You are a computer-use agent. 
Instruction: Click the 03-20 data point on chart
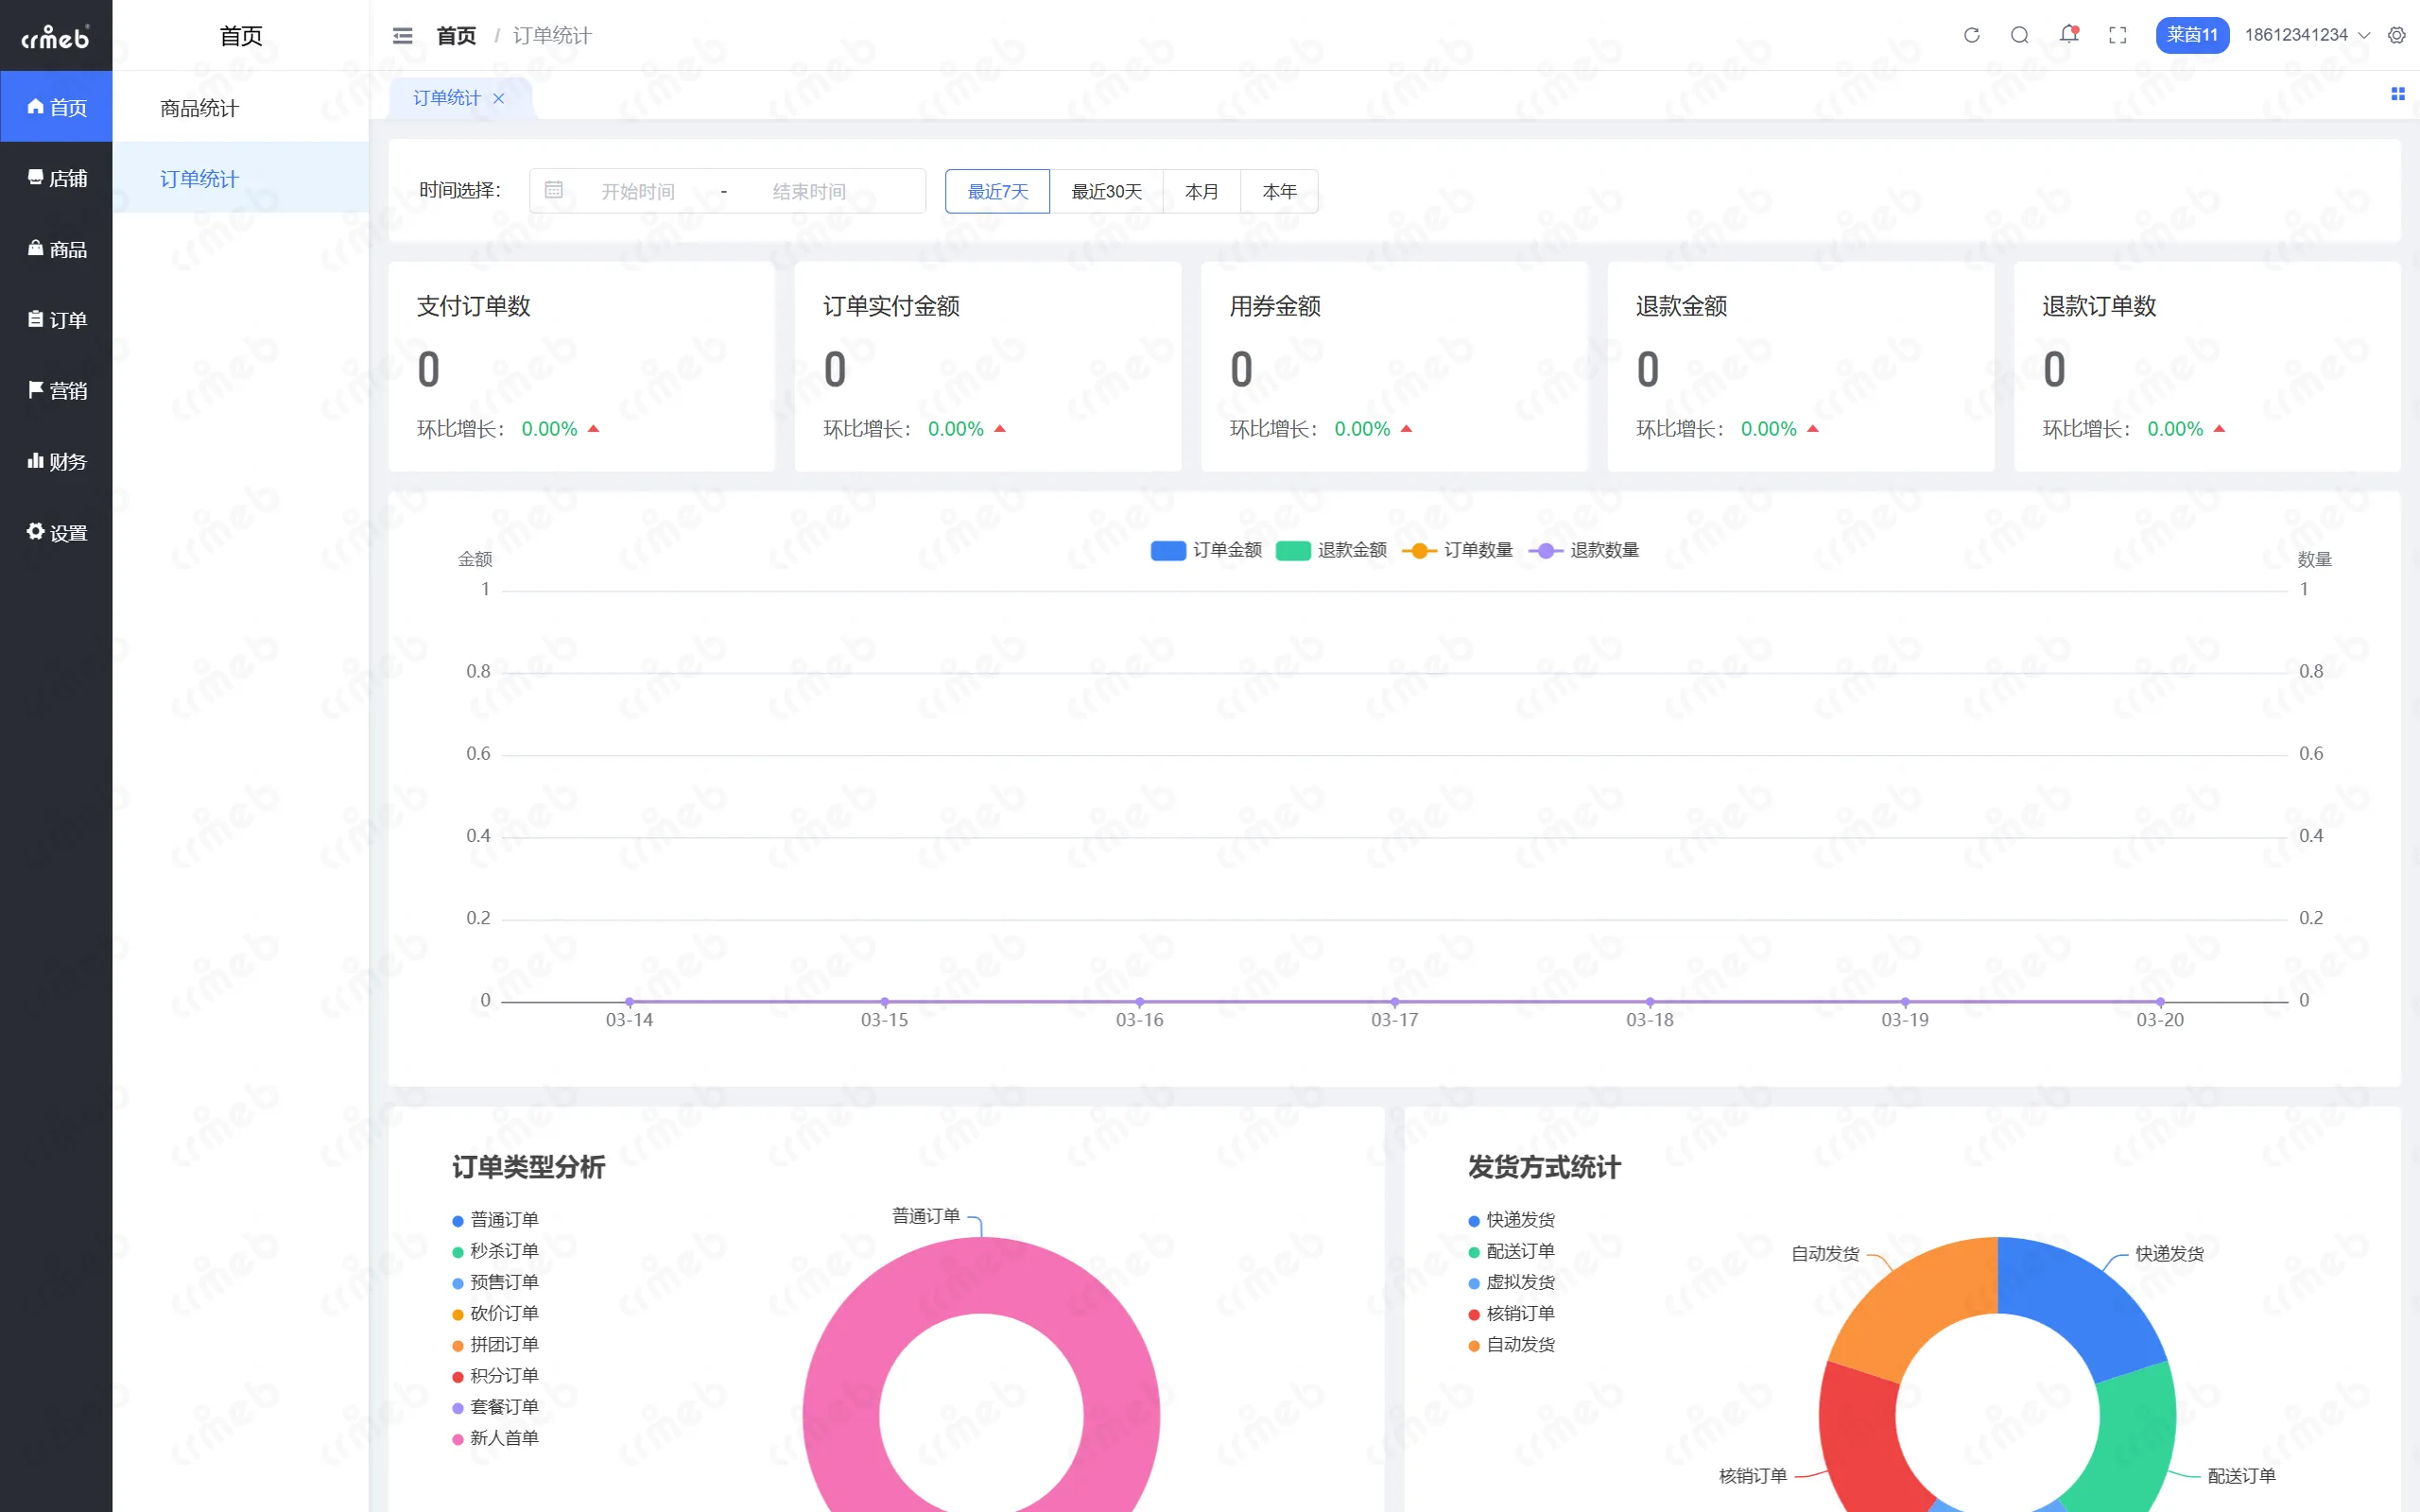pos(2160,1001)
